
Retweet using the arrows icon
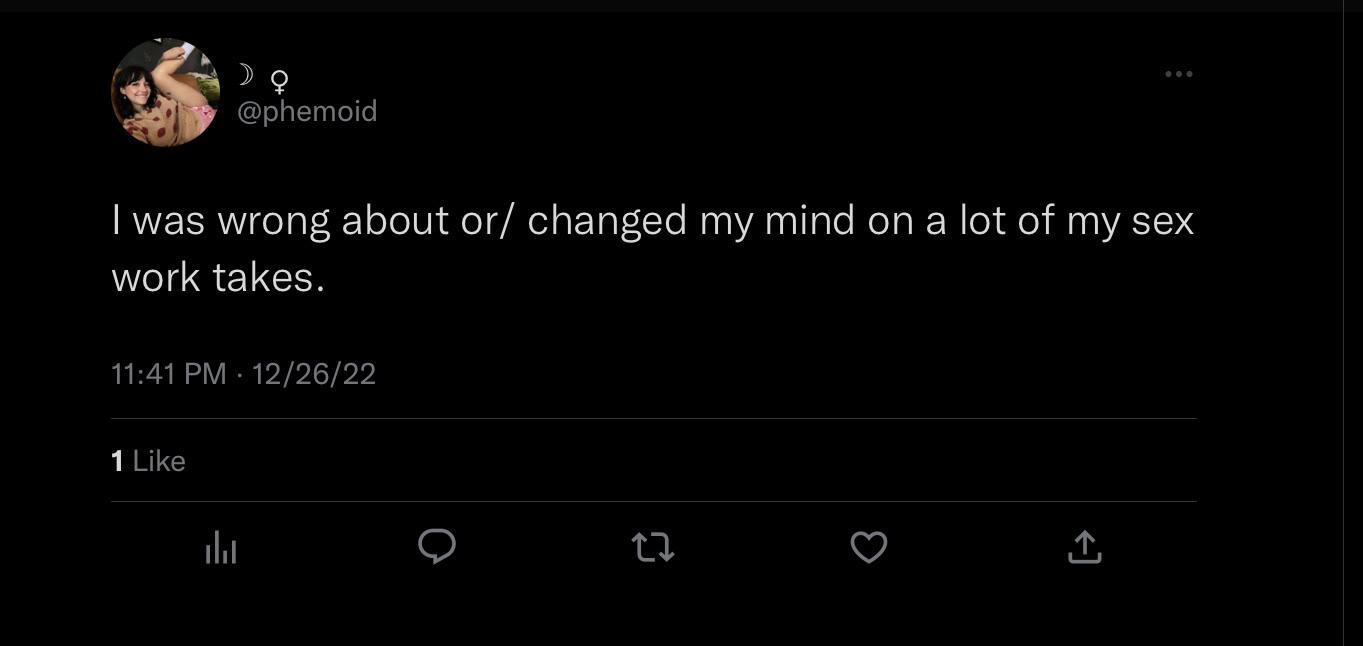click(x=653, y=547)
